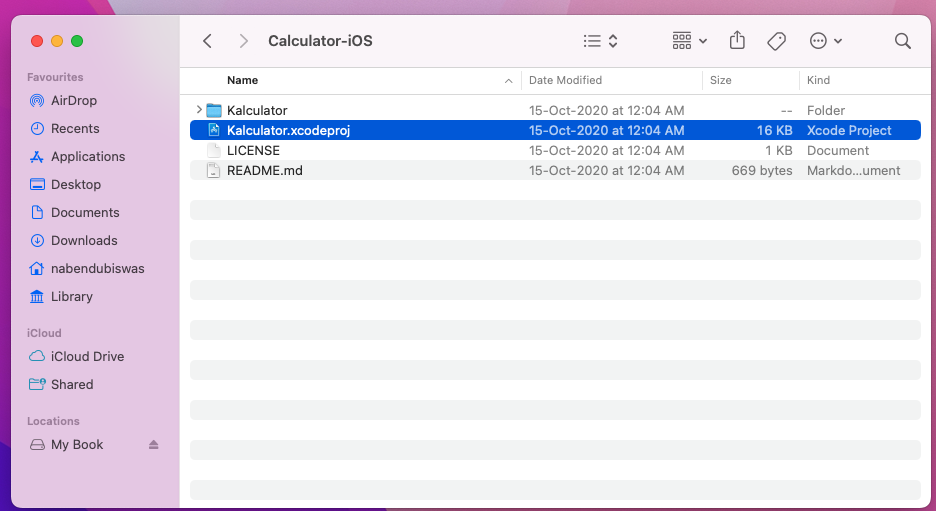Select the Kalculator.xcodeproj file name
The height and width of the screenshot is (511, 936).
point(288,130)
